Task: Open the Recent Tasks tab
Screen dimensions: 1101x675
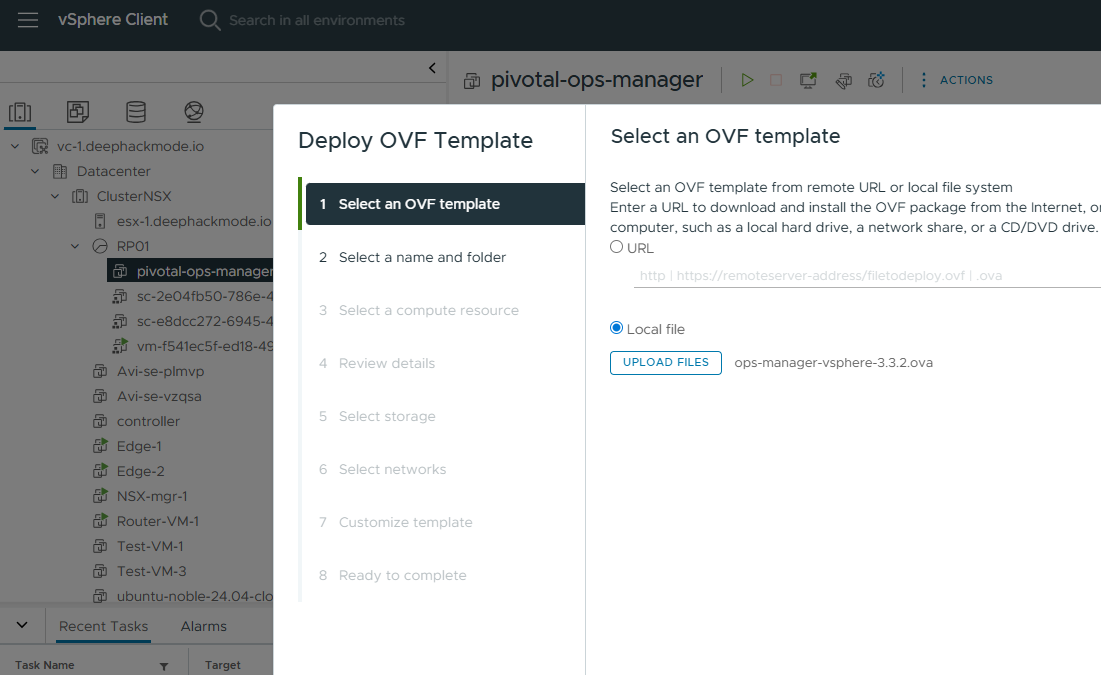Action: (103, 626)
